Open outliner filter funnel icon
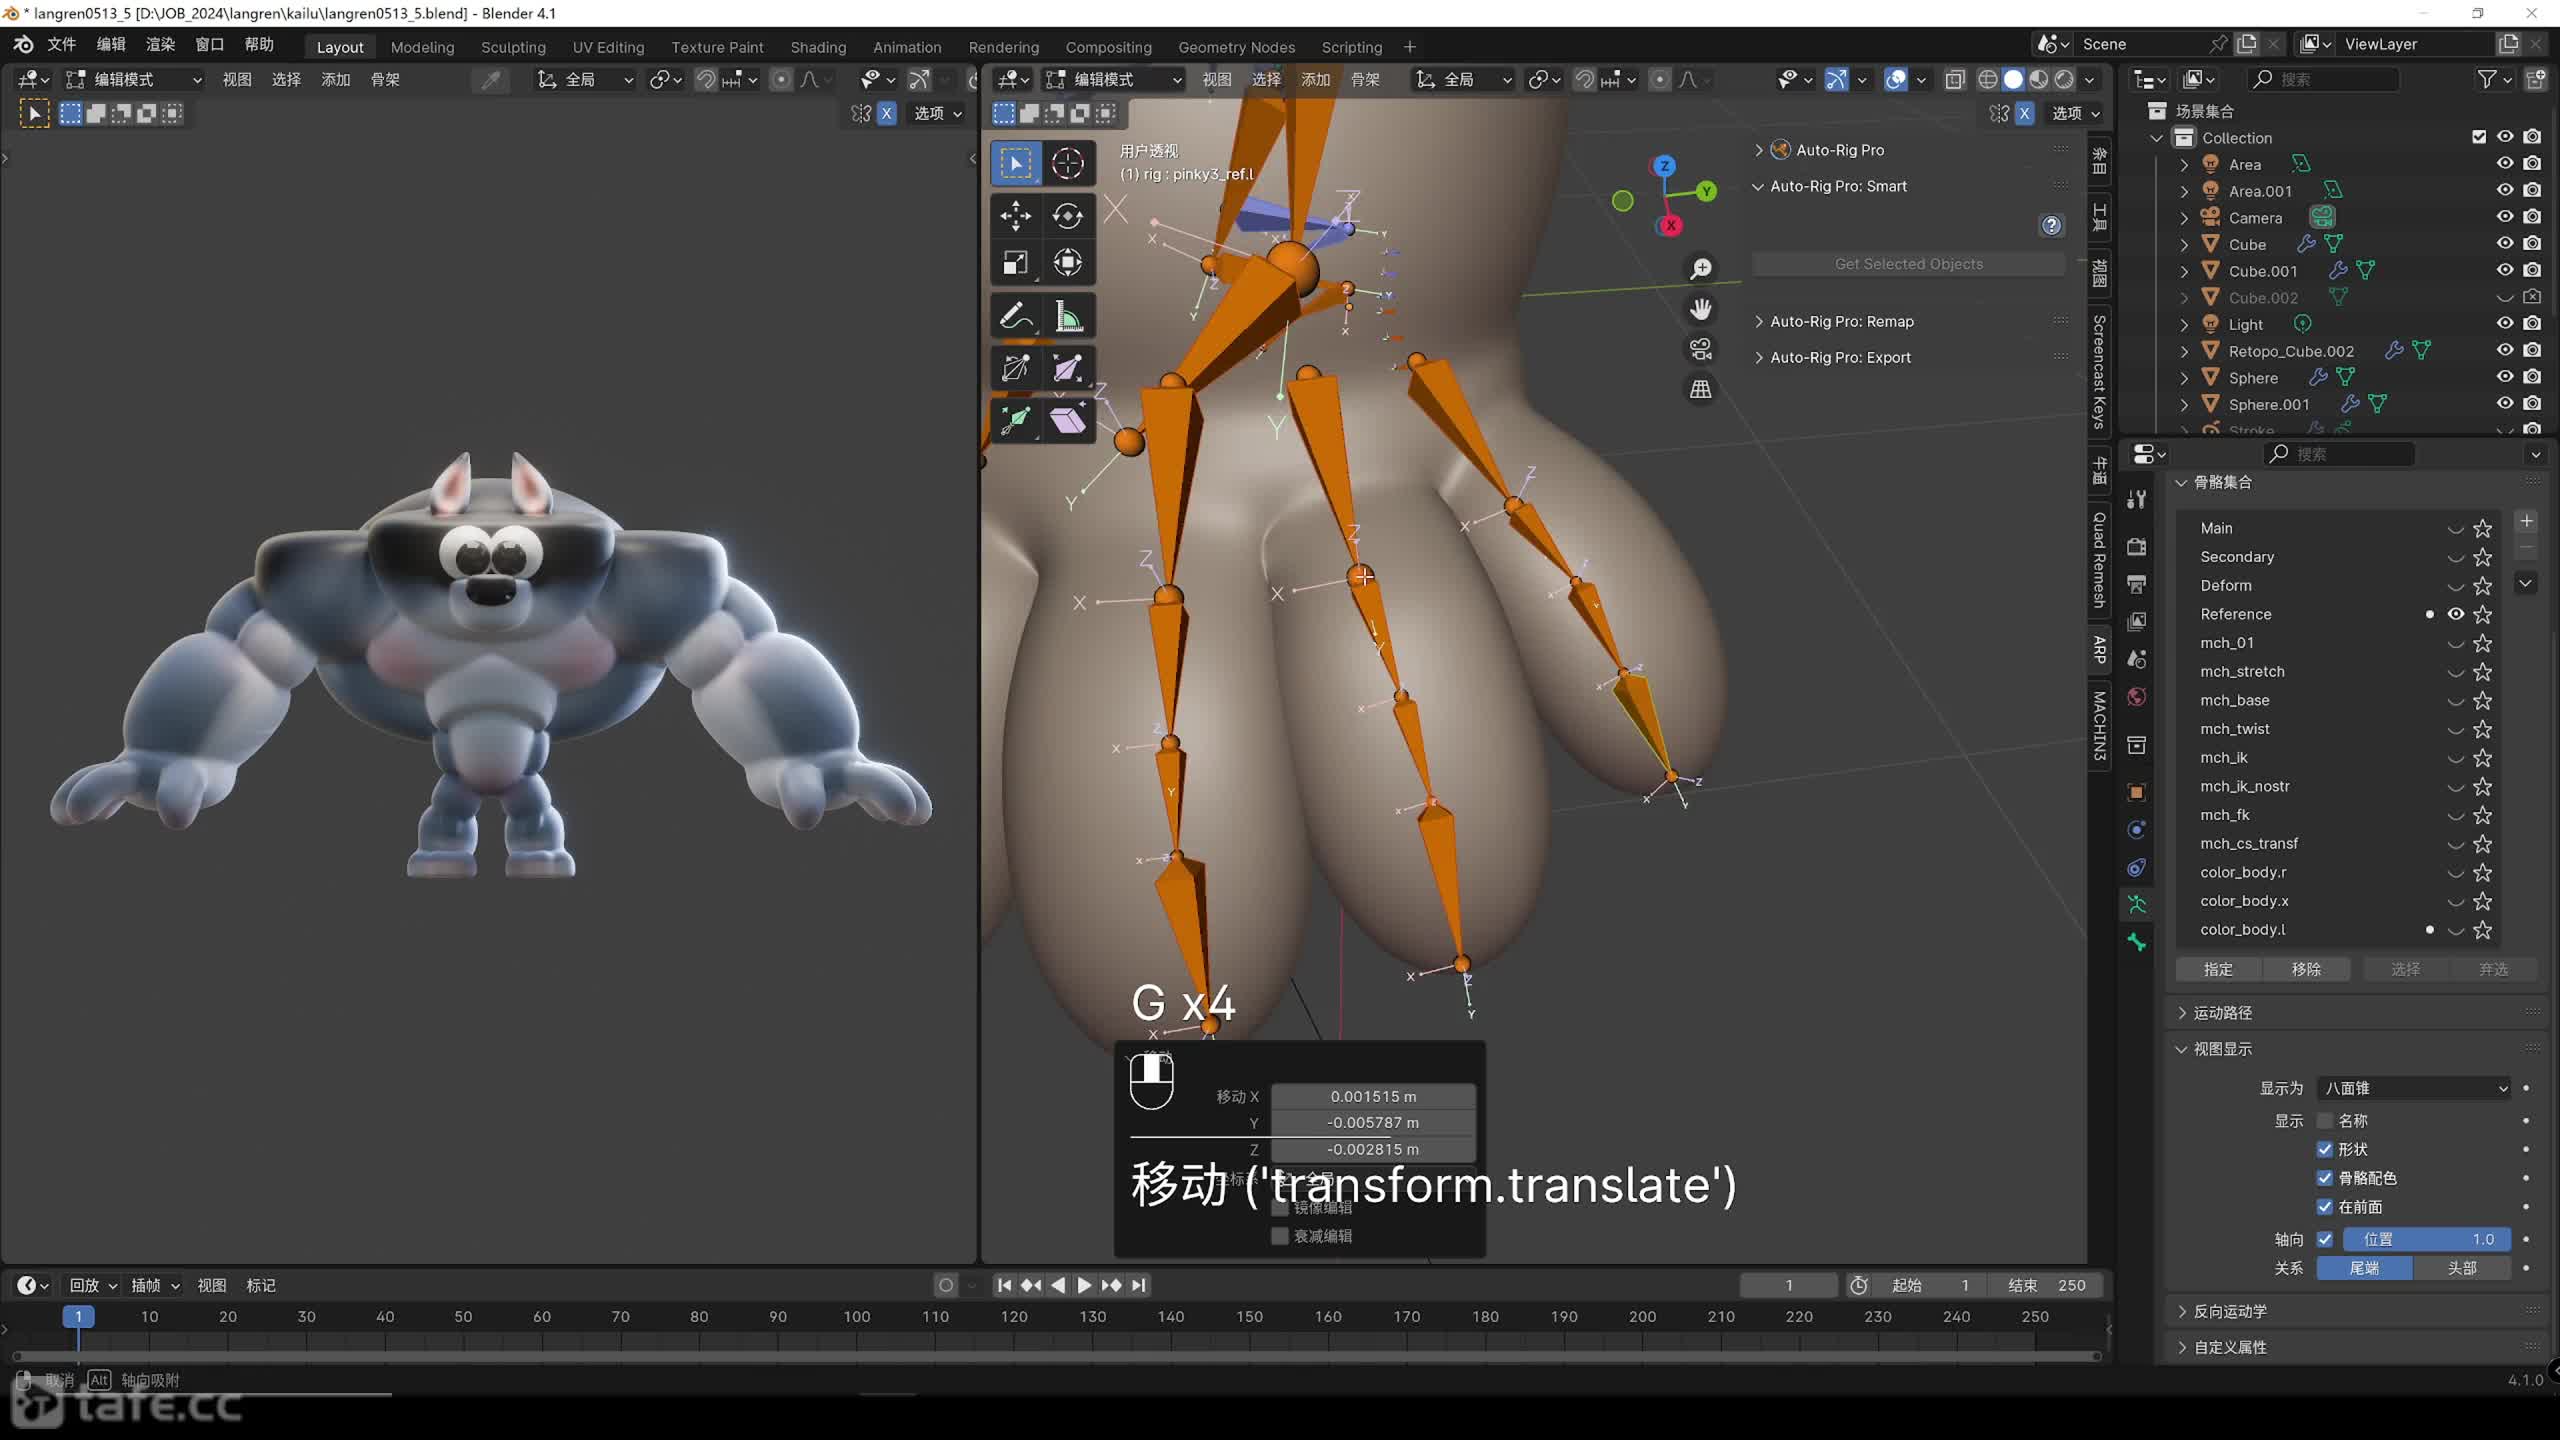 coord(2486,79)
